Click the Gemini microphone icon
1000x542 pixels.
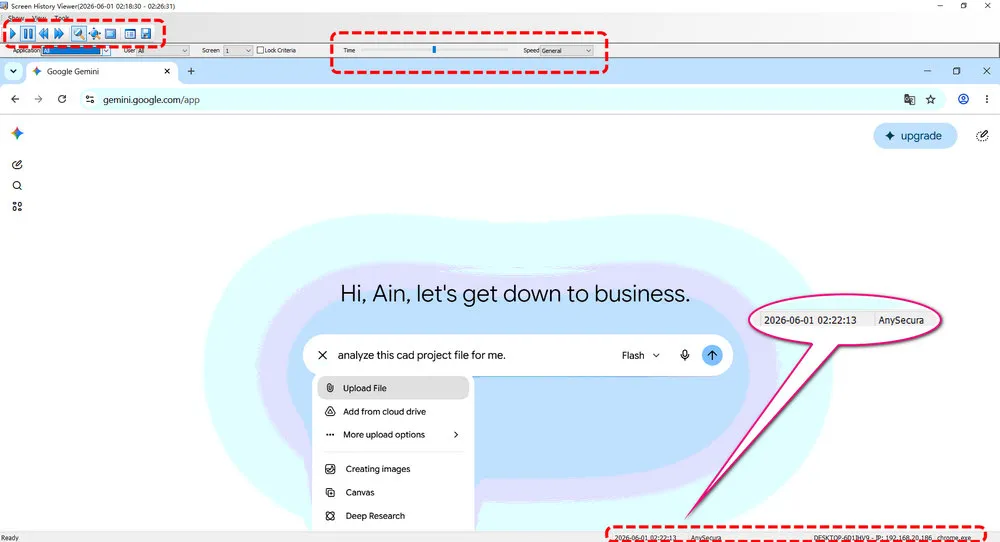[684, 355]
